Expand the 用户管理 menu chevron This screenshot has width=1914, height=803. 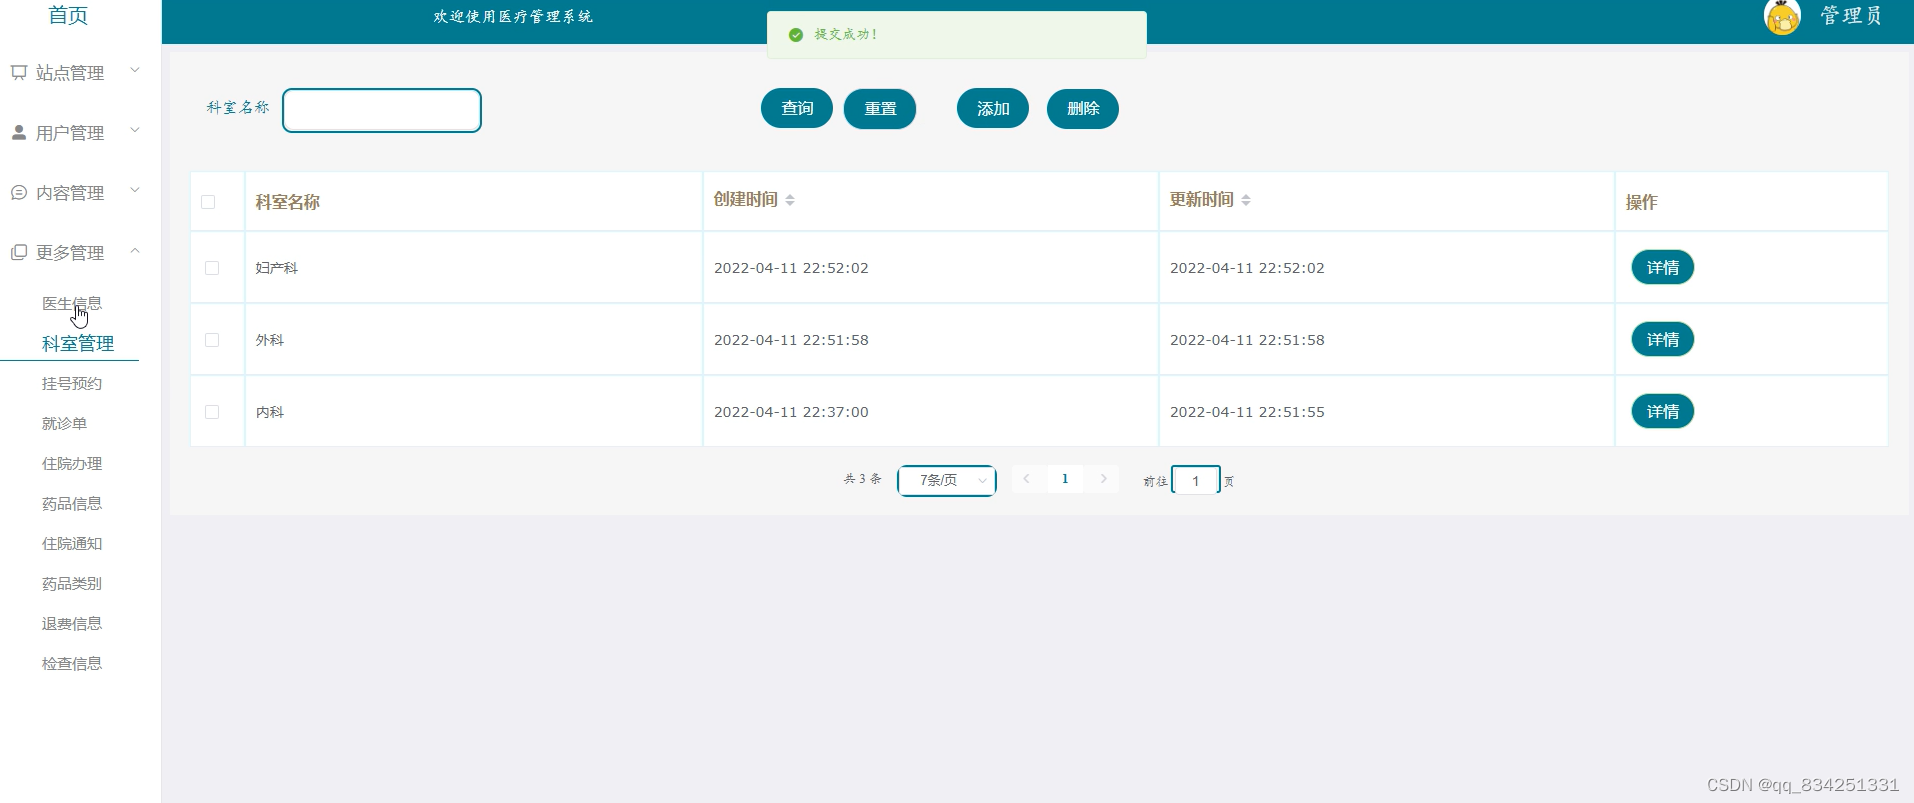click(135, 130)
